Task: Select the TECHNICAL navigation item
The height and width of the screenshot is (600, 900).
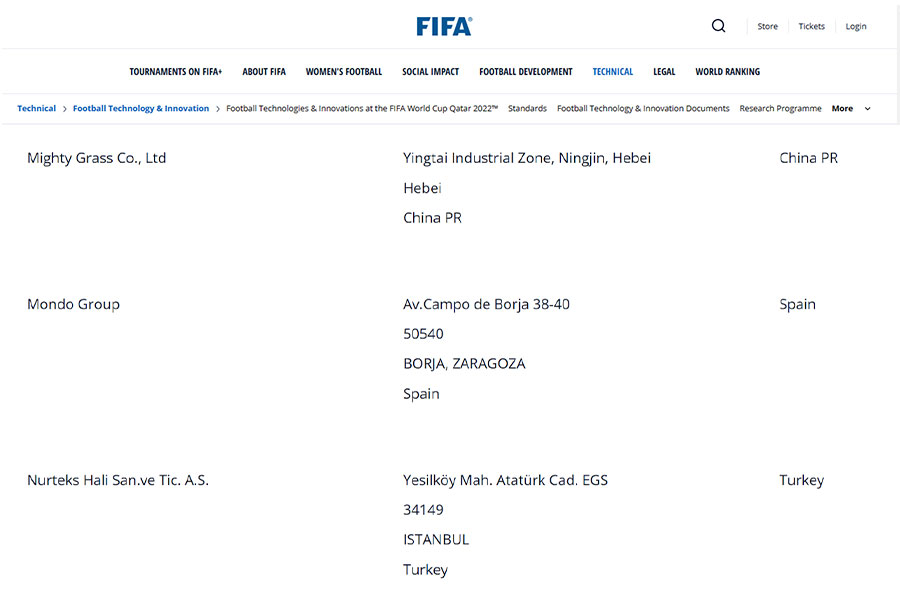Action: (x=612, y=71)
